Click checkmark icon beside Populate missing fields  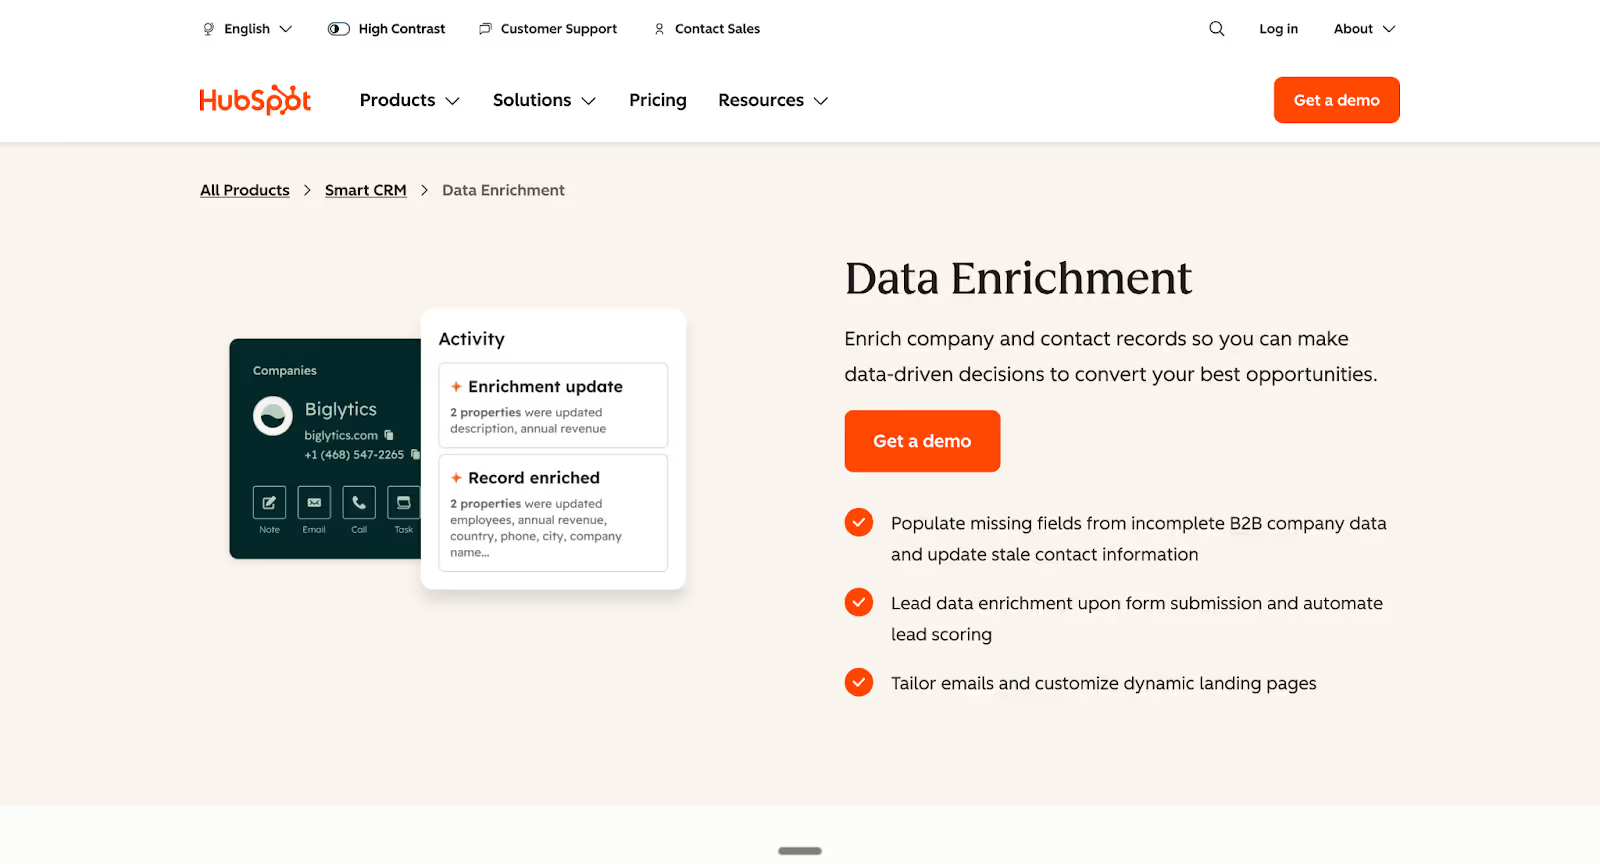click(x=859, y=522)
